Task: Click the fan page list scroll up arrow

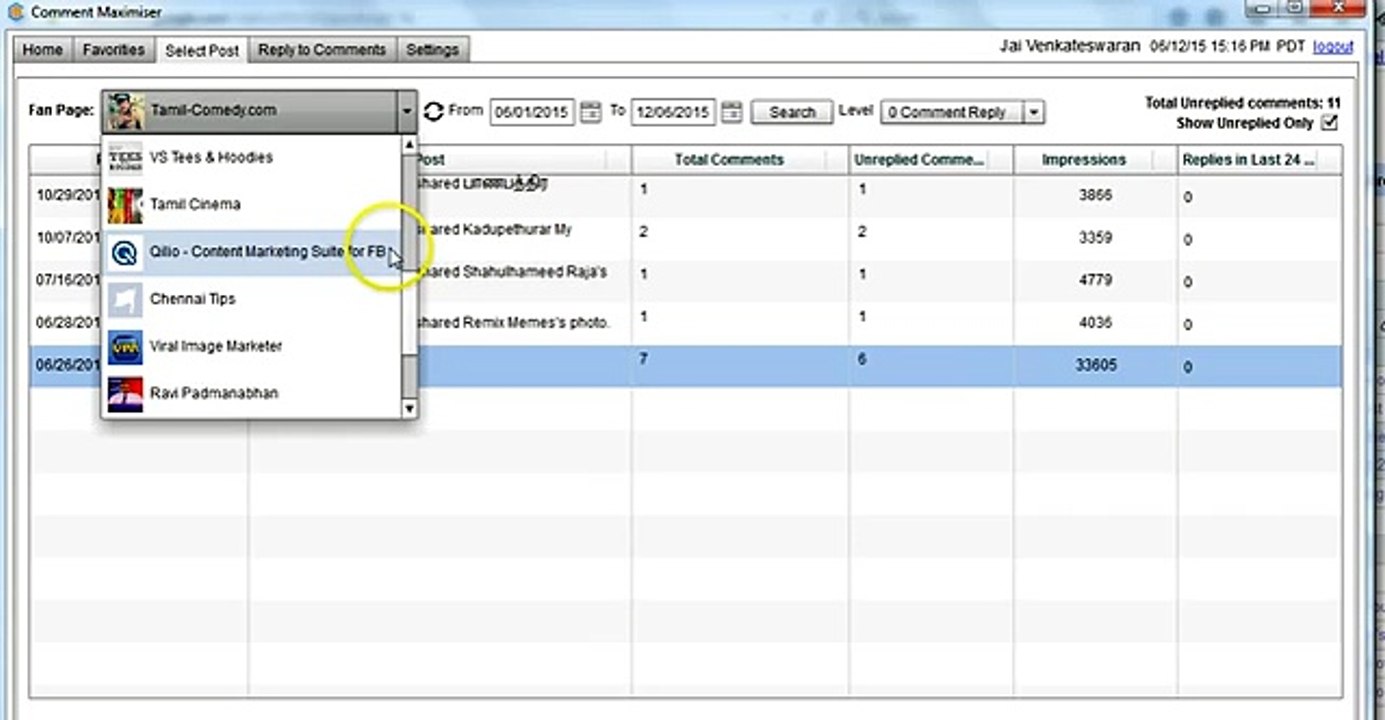Action: tap(408, 145)
